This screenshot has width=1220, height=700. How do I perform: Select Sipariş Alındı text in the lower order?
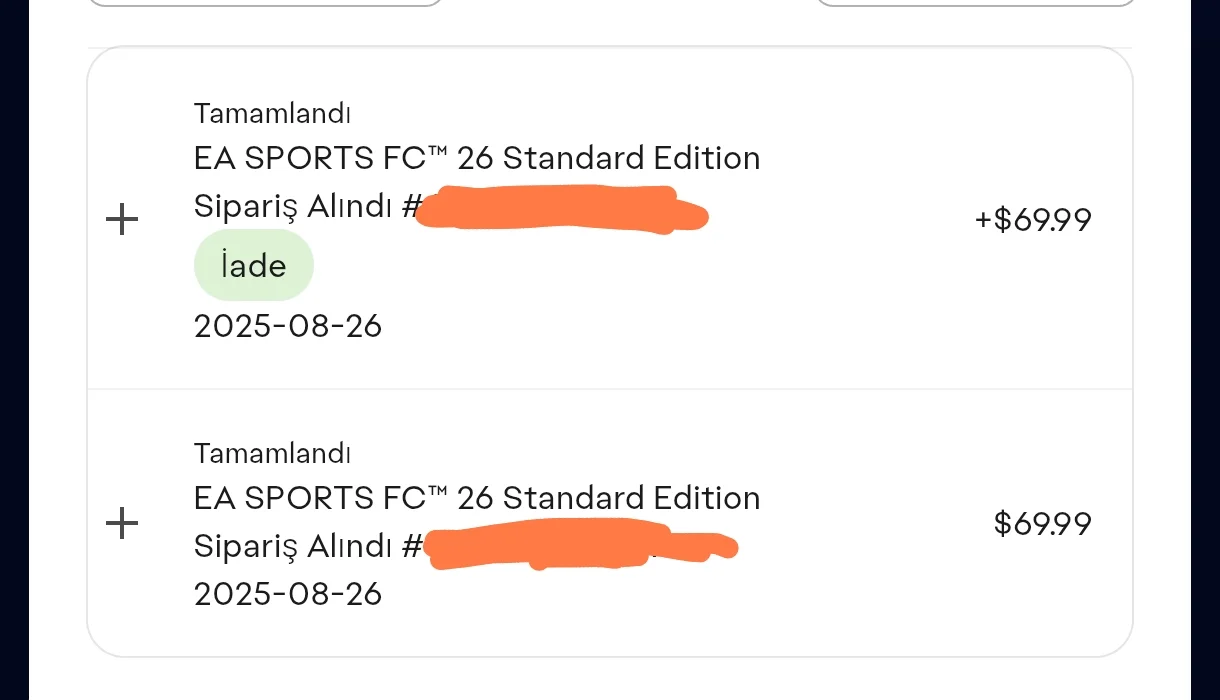tap(296, 547)
